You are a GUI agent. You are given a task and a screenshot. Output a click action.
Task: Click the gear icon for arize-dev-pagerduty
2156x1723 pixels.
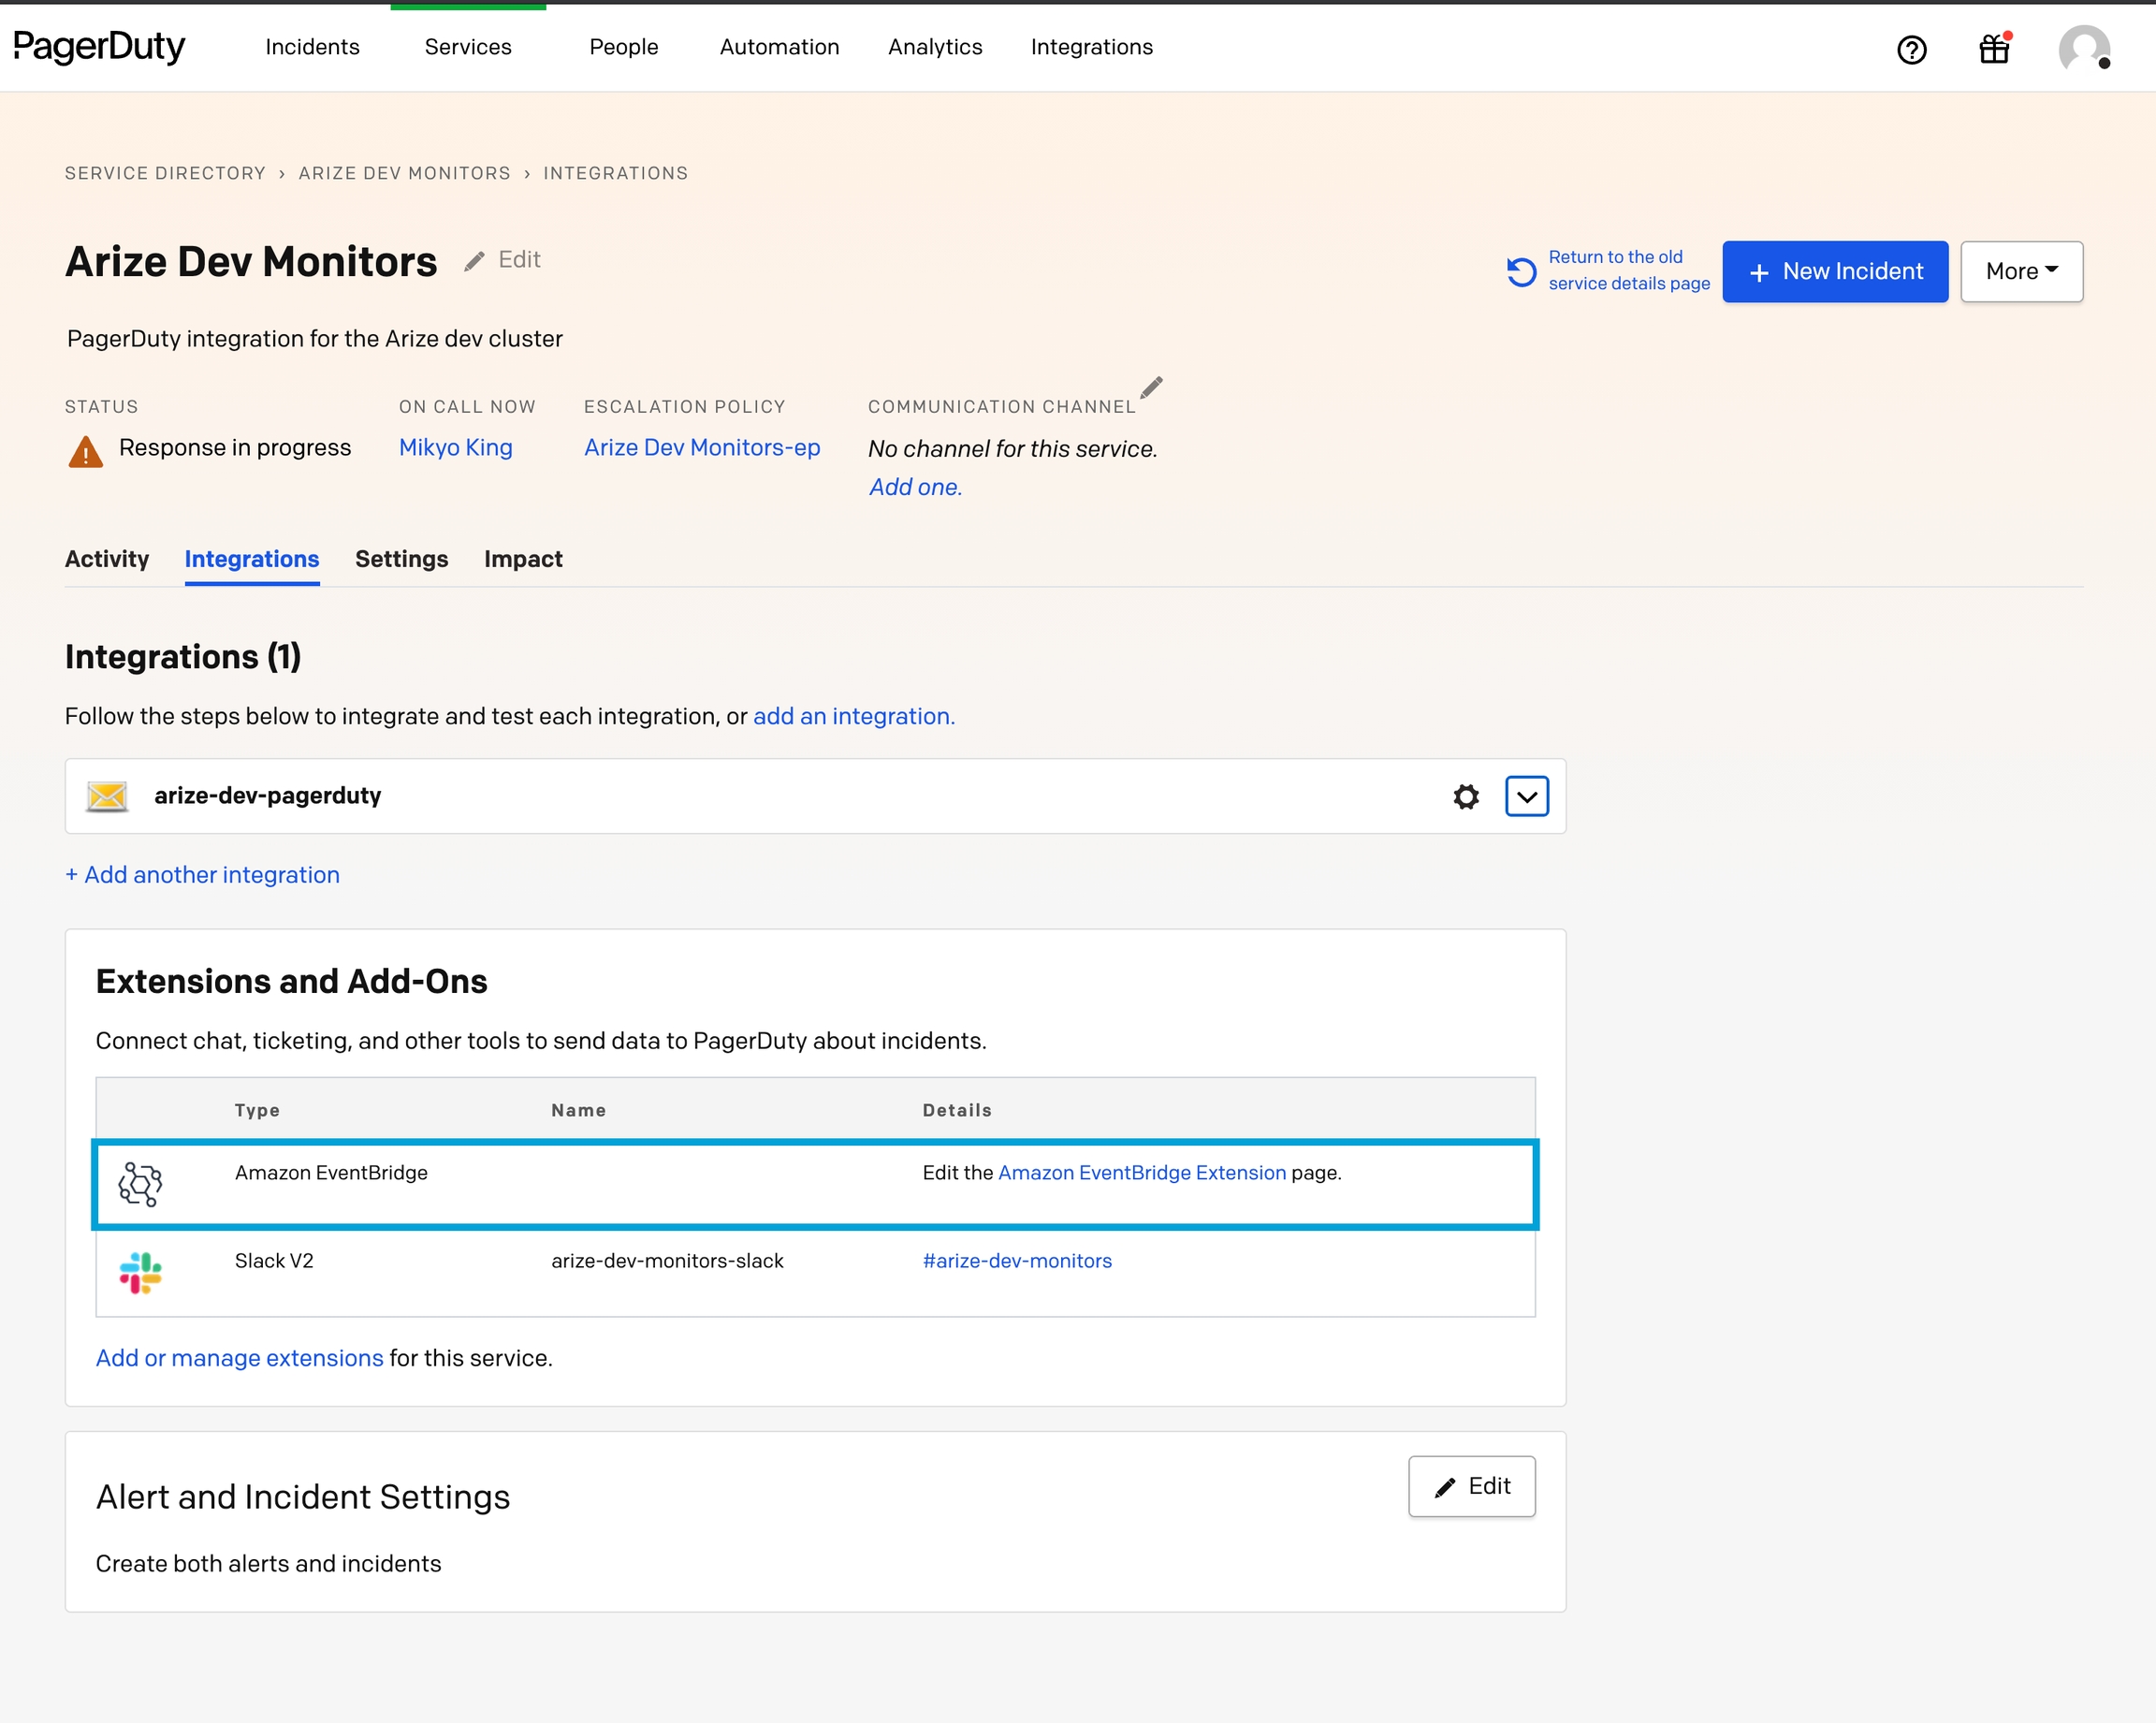(x=1465, y=796)
